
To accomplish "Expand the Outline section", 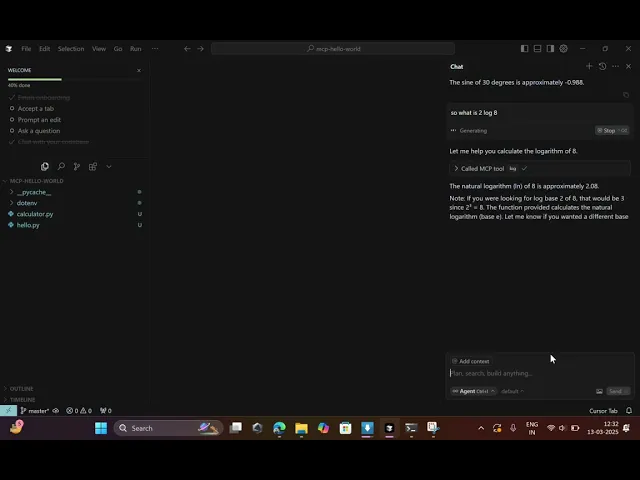I will pos(21,389).
